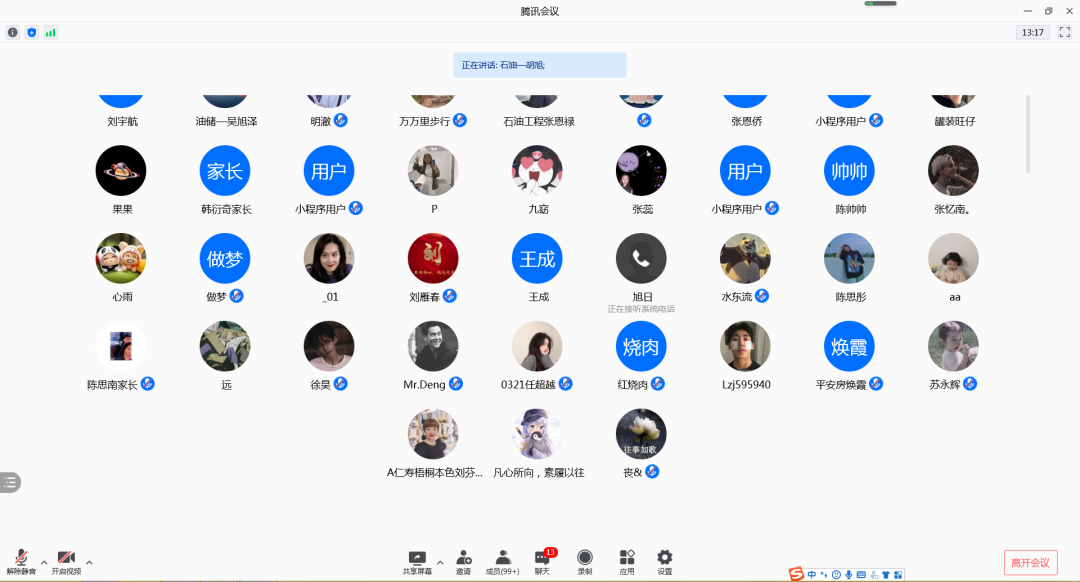
Task: Check the green network signal icon
Action: point(50,32)
